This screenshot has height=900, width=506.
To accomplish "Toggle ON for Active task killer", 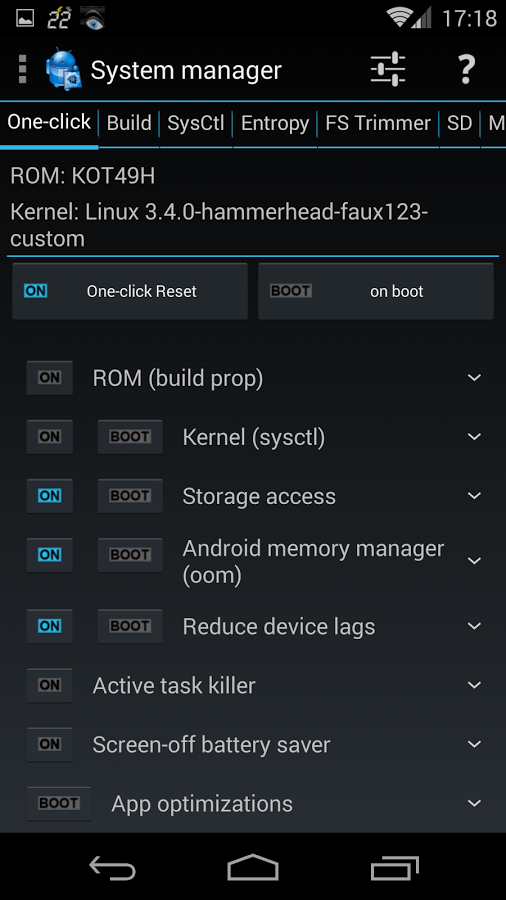I will (49, 685).
